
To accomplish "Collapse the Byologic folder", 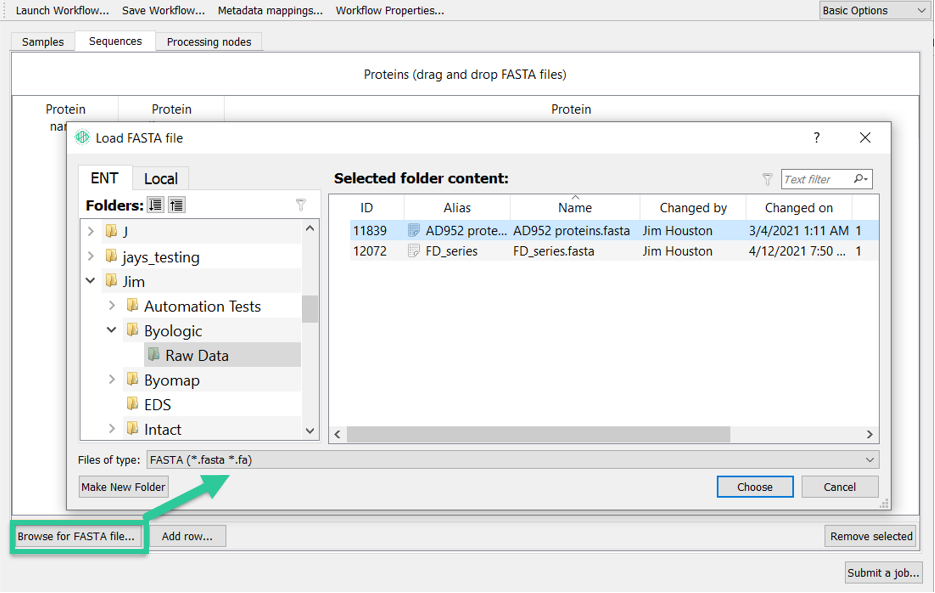I will pos(112,330).
